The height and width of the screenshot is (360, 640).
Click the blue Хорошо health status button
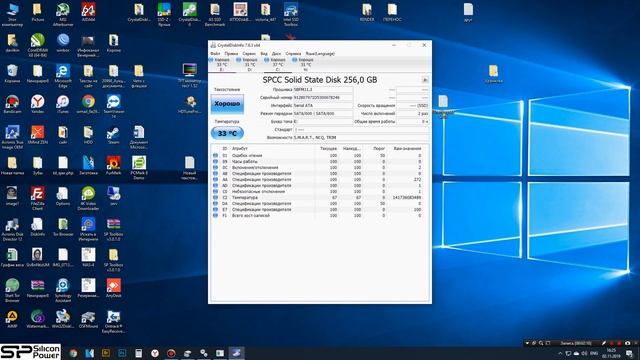[227, 104]
